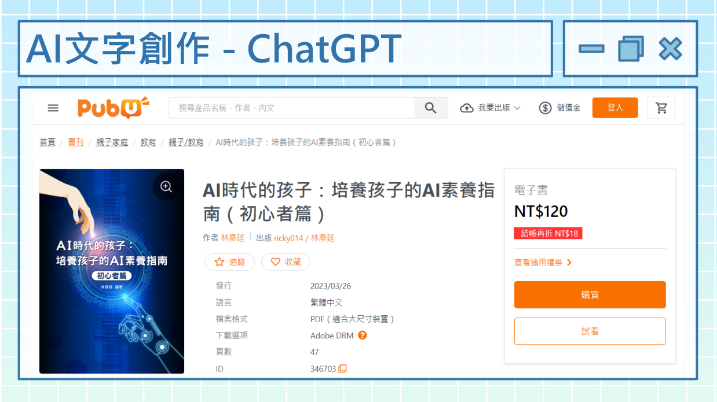
Task: Go to the Pubu logo homepage
Action: [x=113, y=107]
